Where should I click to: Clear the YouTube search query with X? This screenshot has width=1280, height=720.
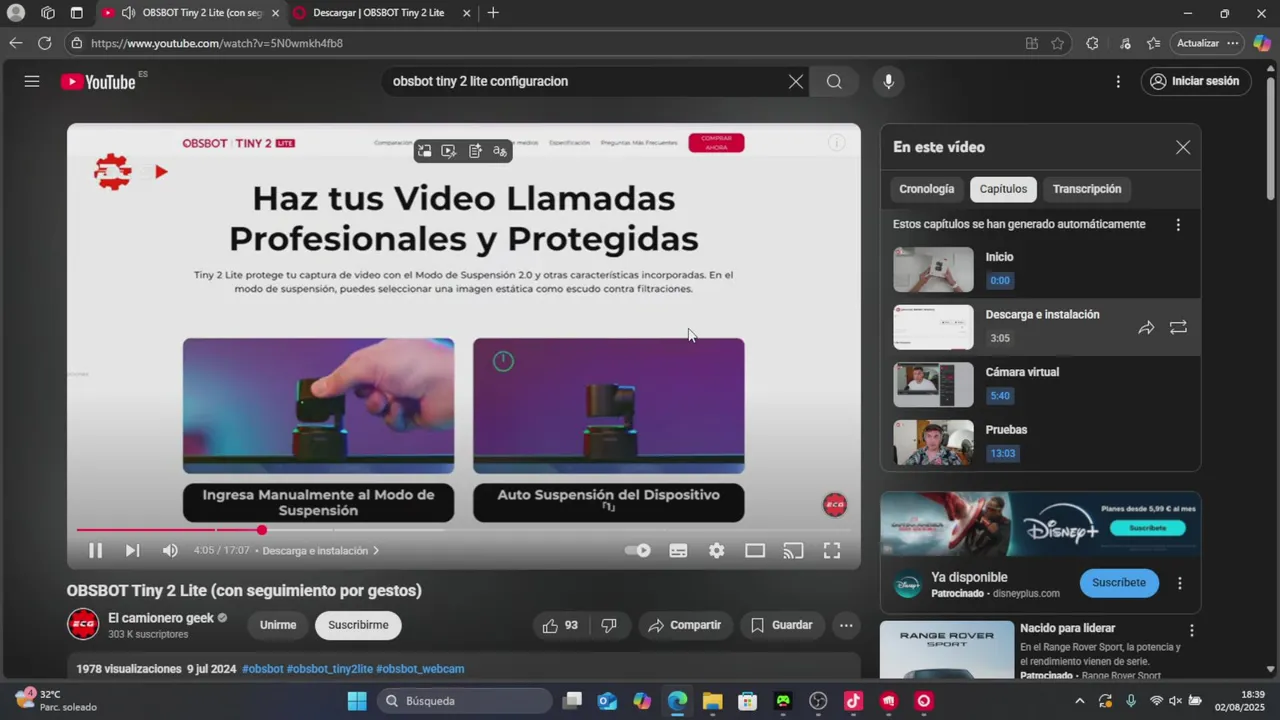[x=796, y=82]
